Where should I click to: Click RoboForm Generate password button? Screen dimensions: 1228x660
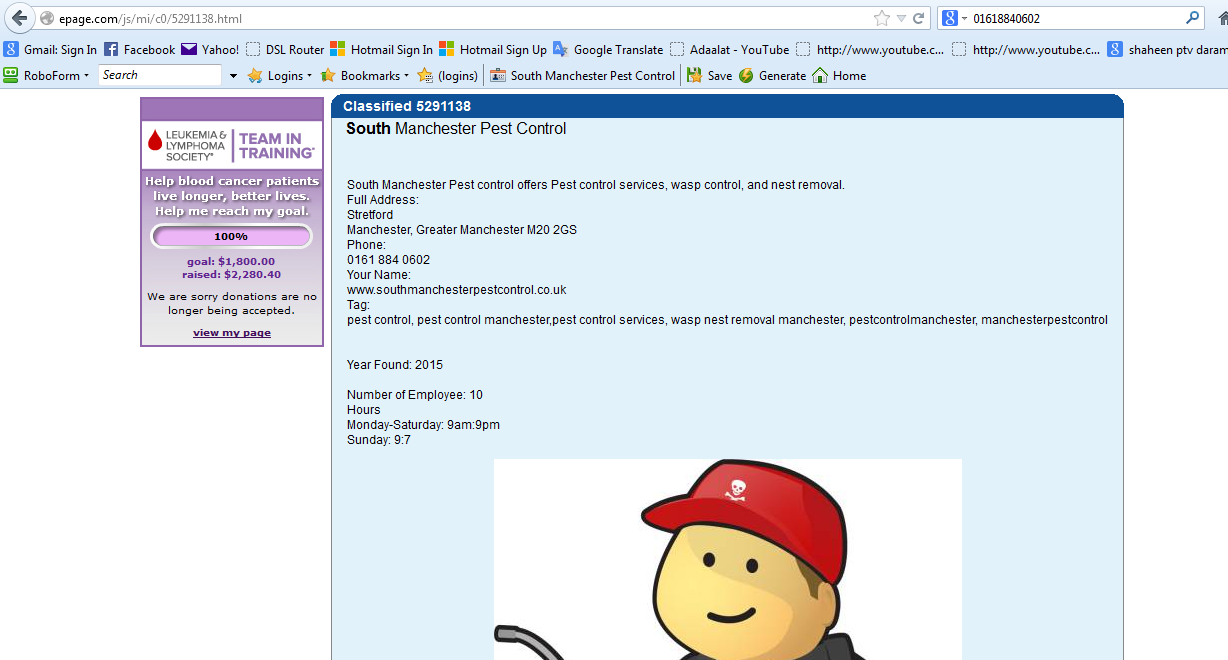[x=772, y=75]
